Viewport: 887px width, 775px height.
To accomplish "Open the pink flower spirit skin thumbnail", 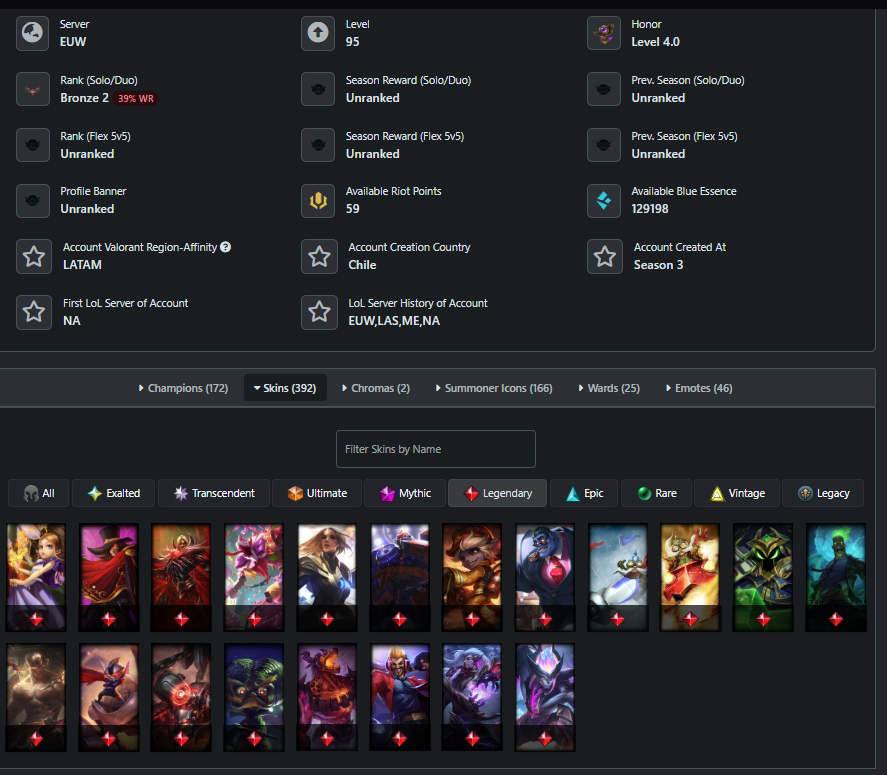I will pyautogui.click(x=254, y=577).
